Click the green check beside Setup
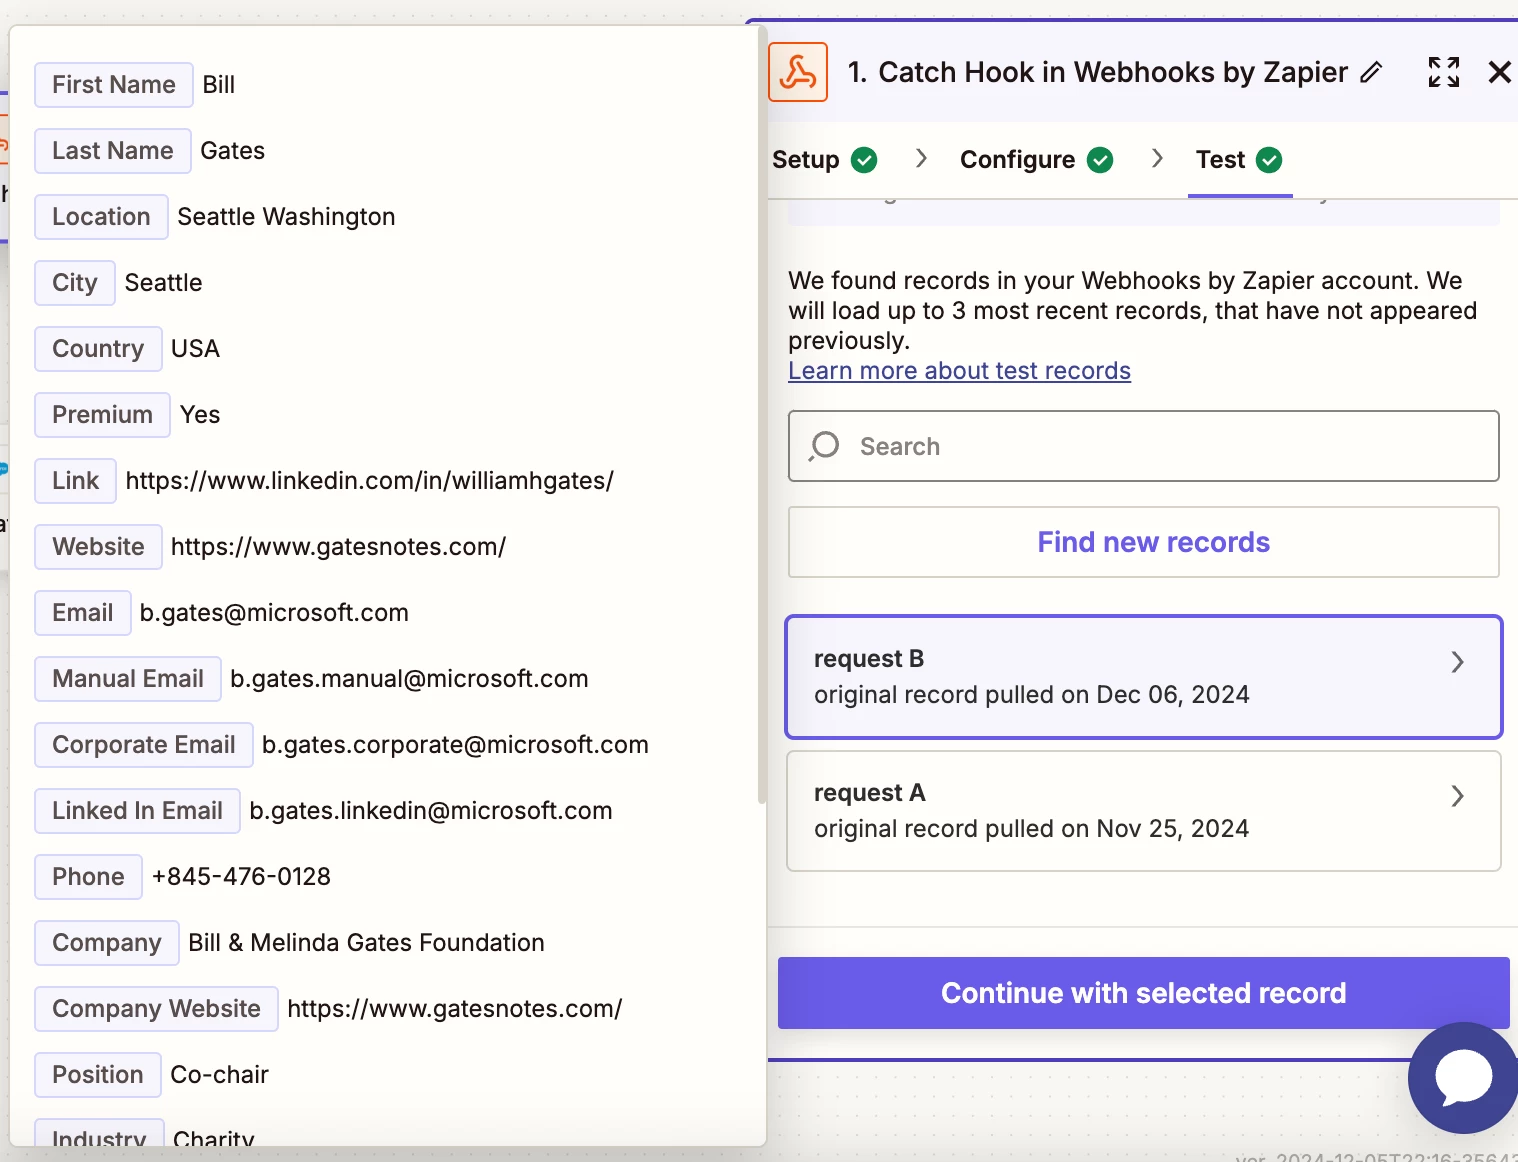 (864, 160)
